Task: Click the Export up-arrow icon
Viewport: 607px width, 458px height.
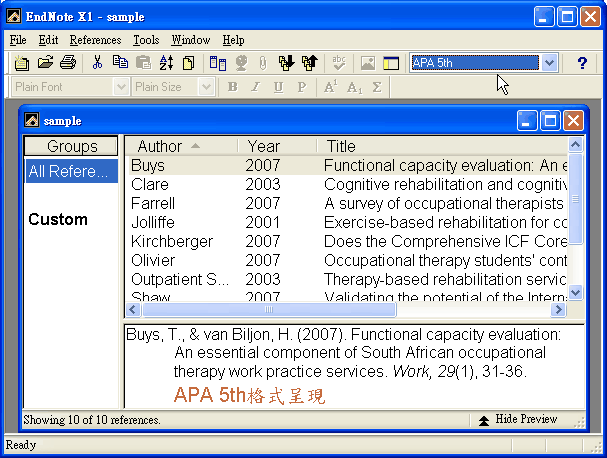Action: (x=310, y=63)
